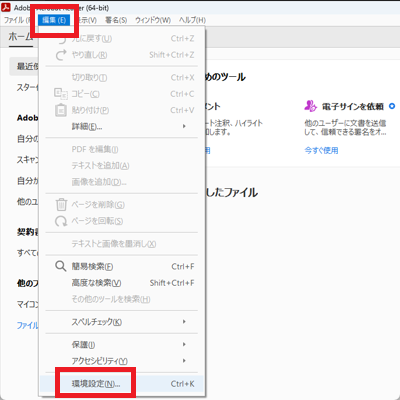Select the スター sidebar item
Viewport: 400px width, 400px height.
coord(27,88)
